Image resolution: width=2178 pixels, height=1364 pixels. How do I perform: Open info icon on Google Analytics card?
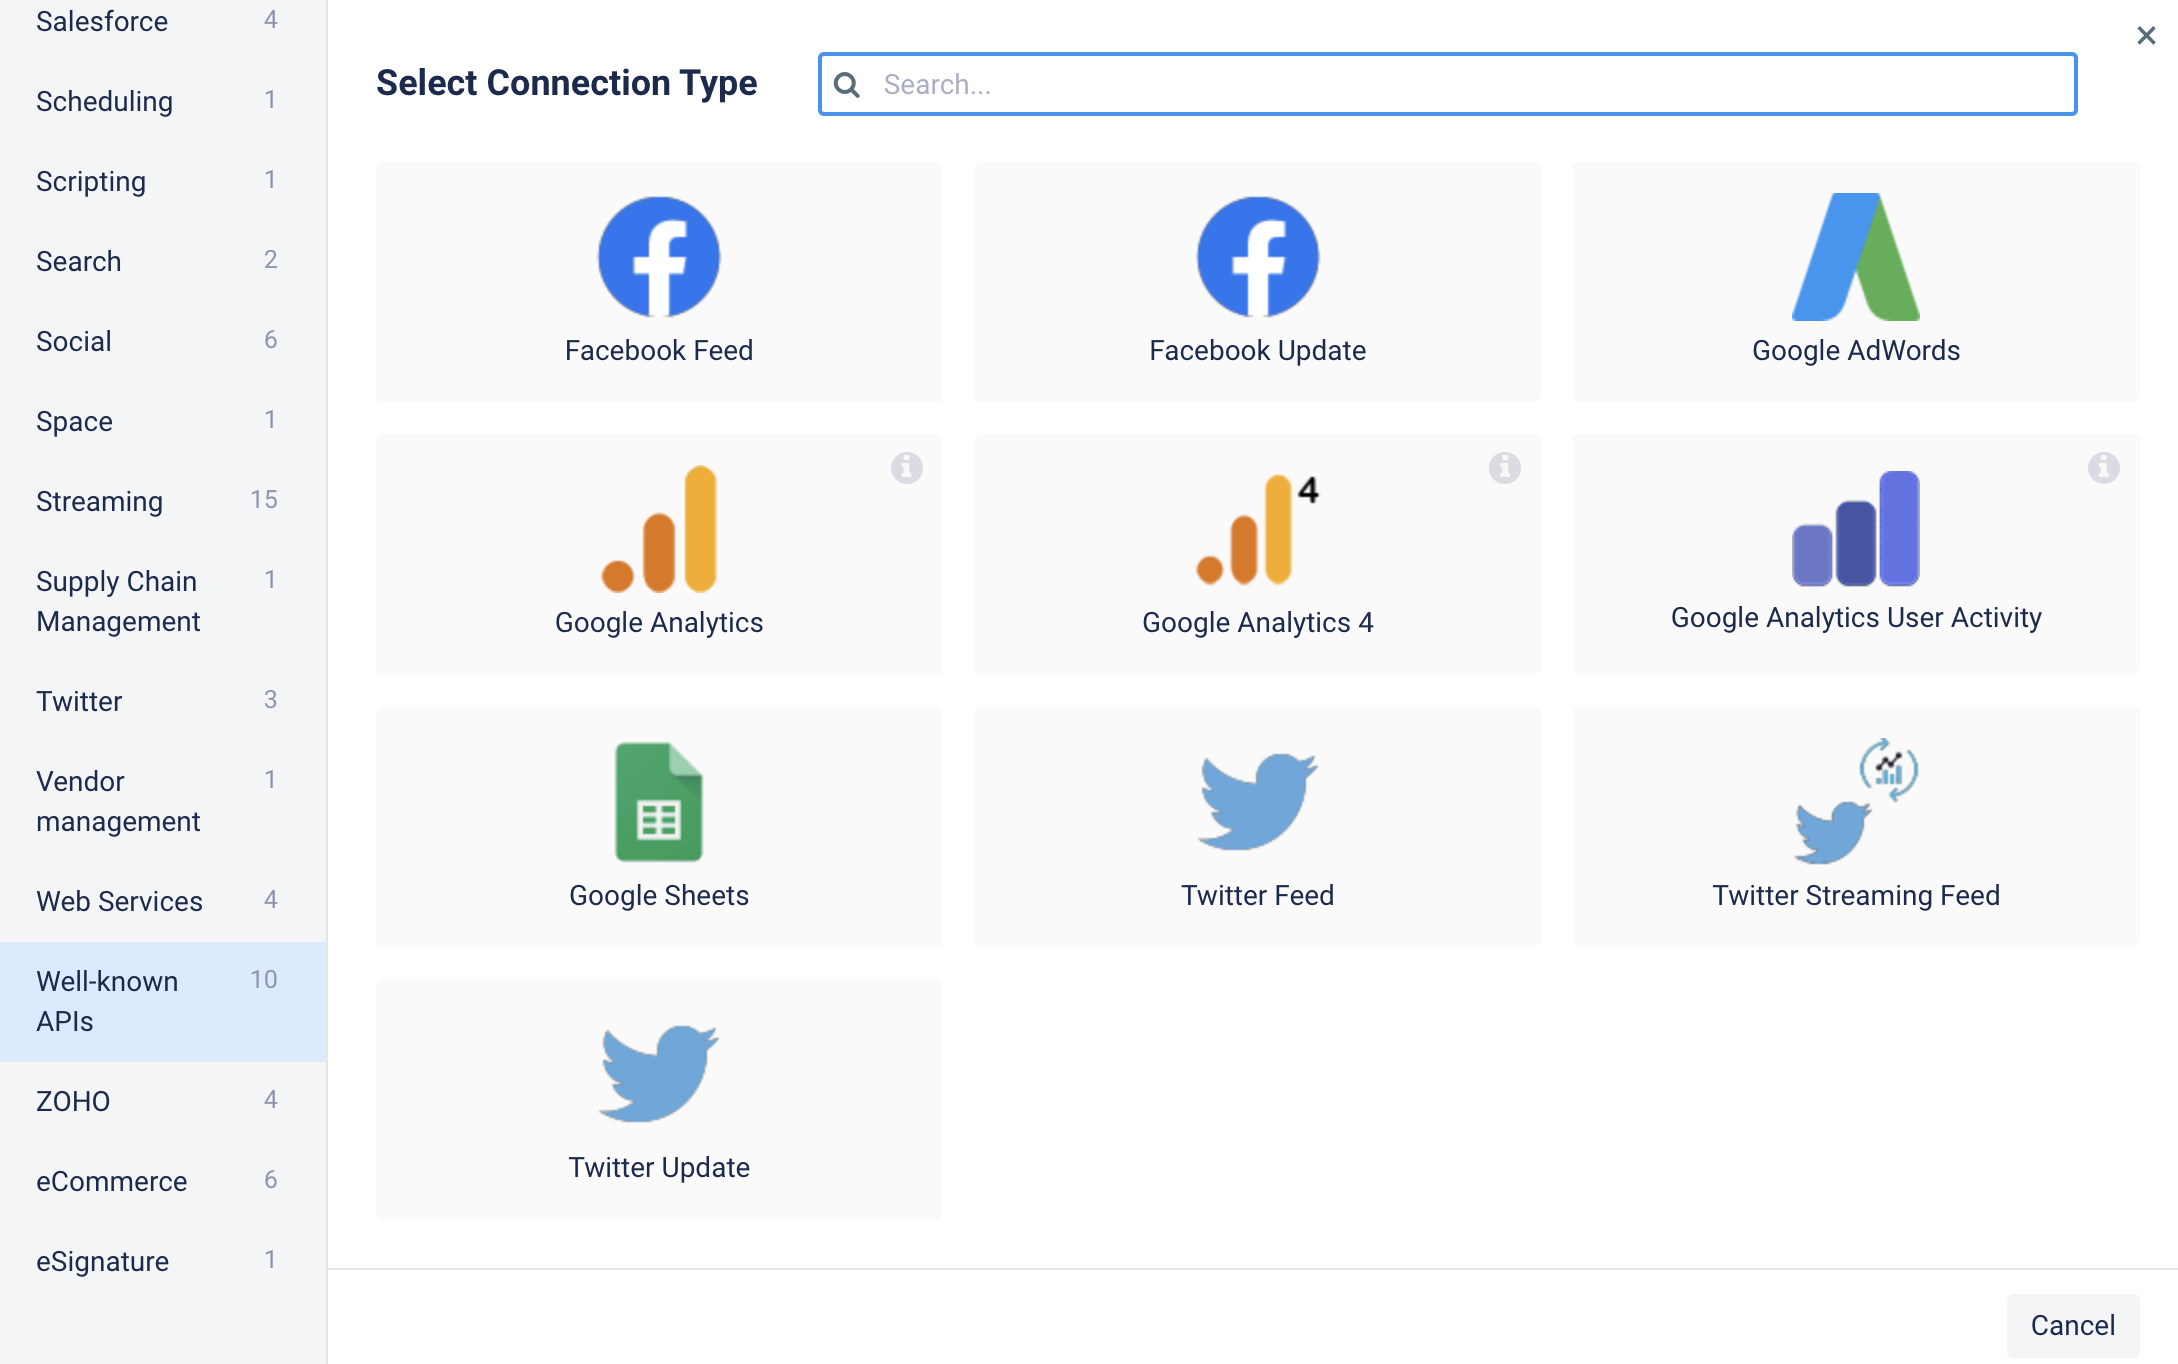coord(907,467)
